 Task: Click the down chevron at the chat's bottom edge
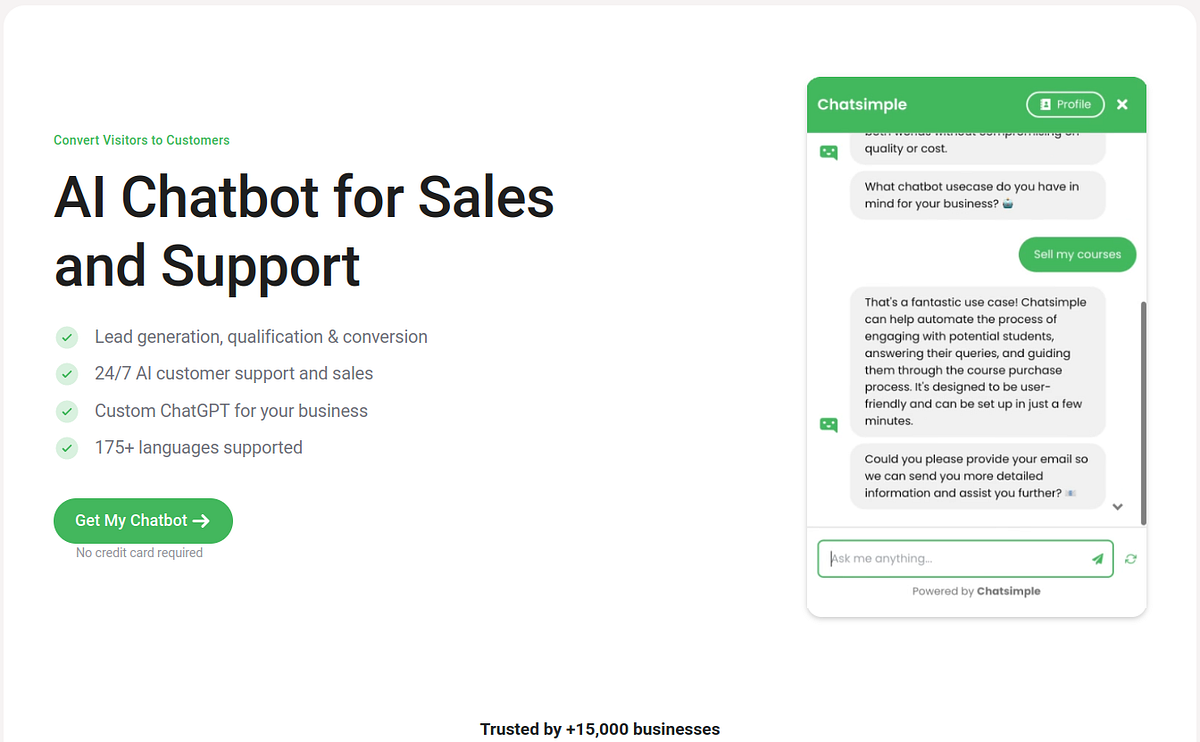click(1118, 506)
